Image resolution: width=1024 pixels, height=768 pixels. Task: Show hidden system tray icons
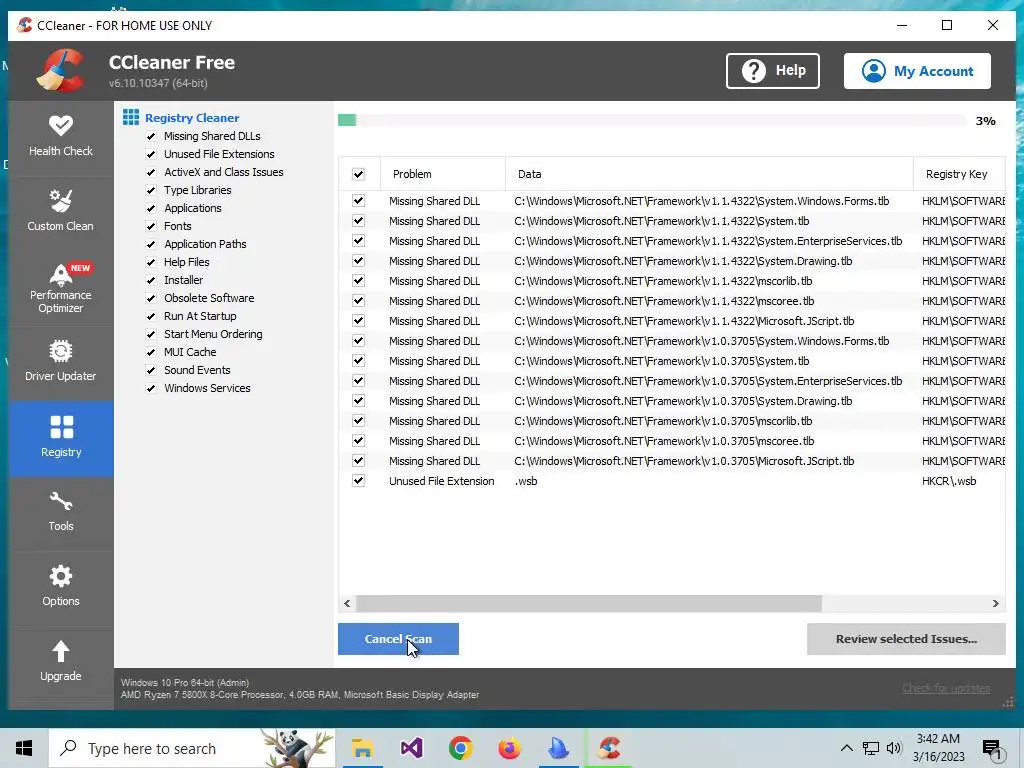[x=846, y=748]
